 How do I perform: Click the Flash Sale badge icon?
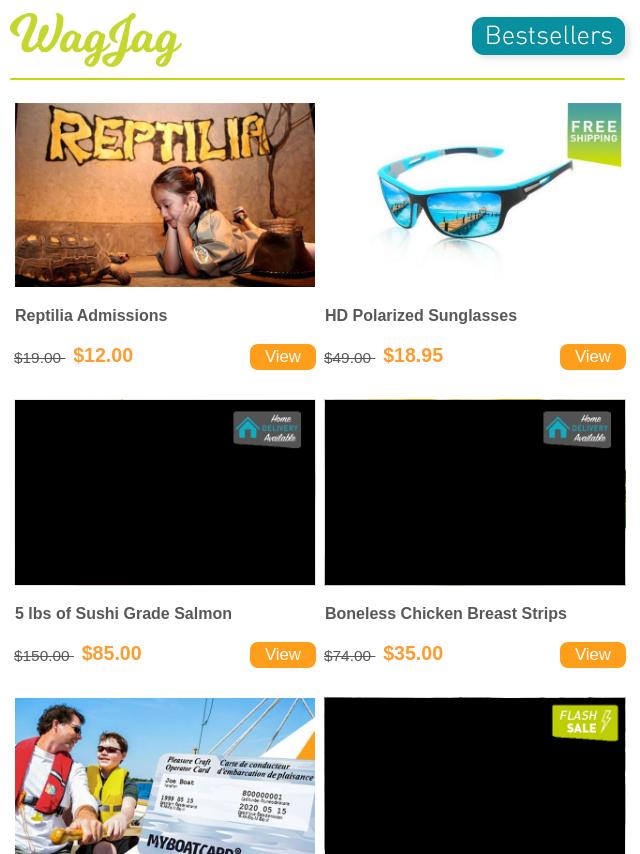click(x=585, y=723)
